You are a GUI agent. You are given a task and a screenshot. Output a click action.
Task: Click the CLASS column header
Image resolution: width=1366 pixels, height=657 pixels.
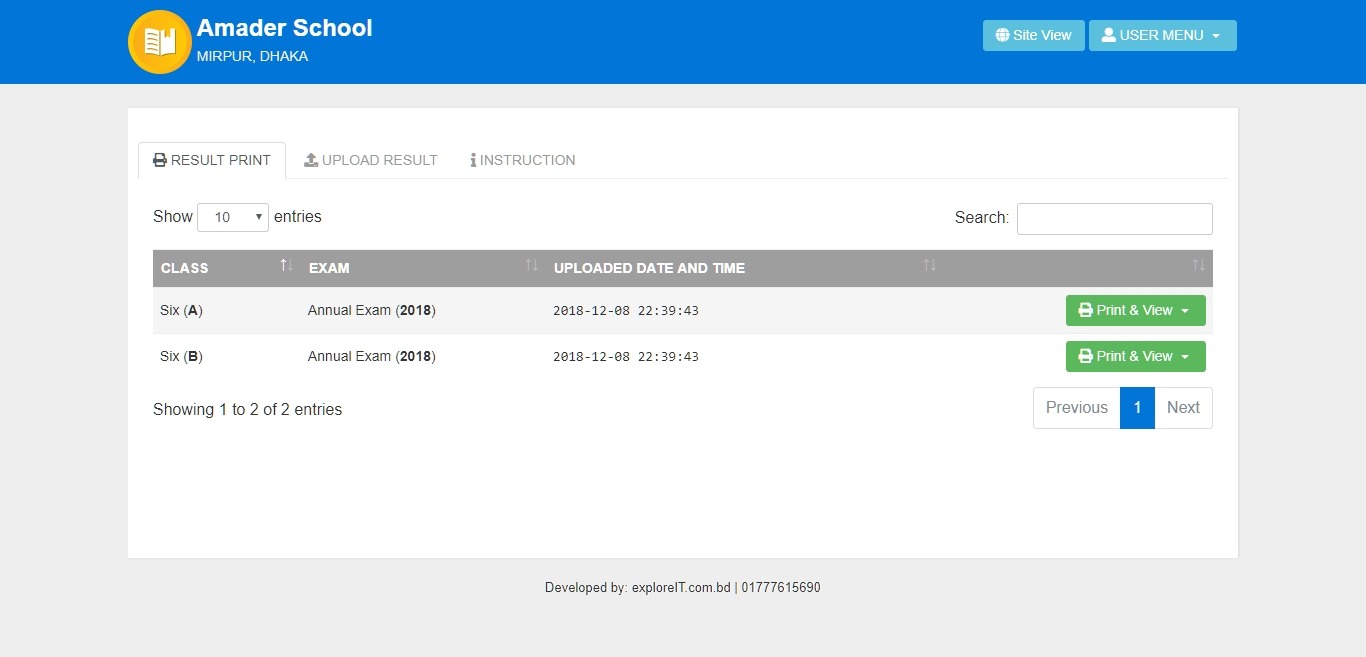[x=227, y=268]
